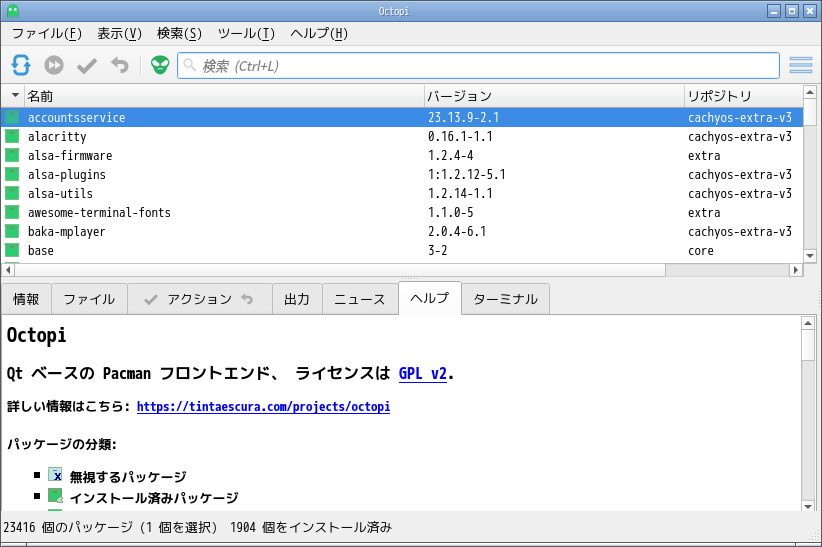
Task: Sort by リポジトリ column header
Action: (743, 96)
